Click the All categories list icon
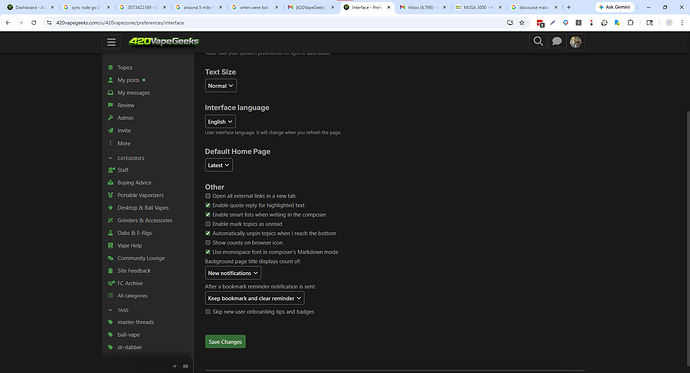Viewport: 690px width, 373px height. [110, 296]
